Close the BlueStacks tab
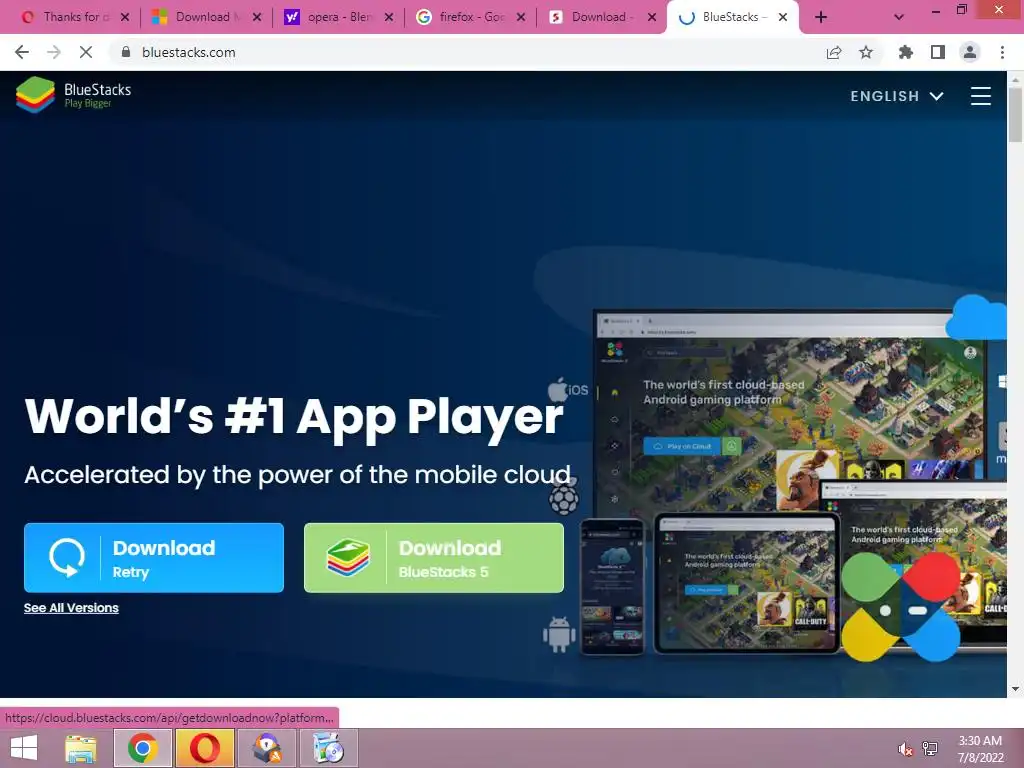 [782, 18]
